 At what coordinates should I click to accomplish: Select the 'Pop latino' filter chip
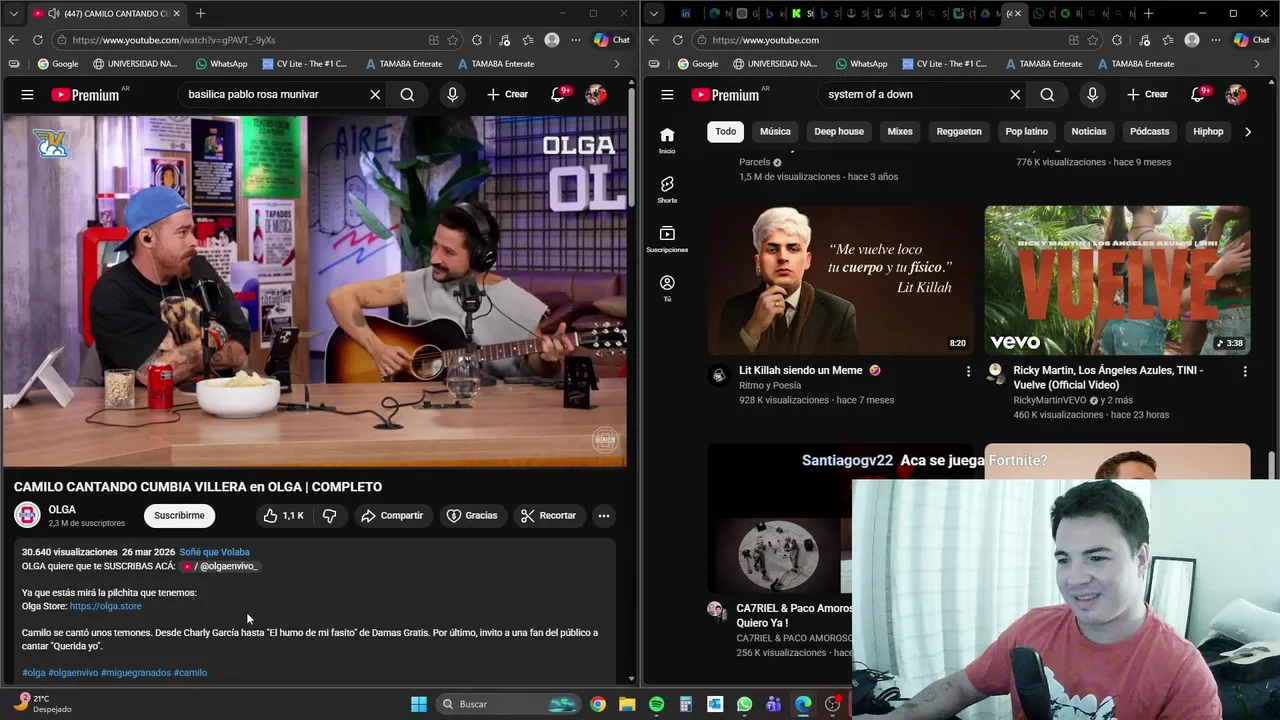(1027, 131)
